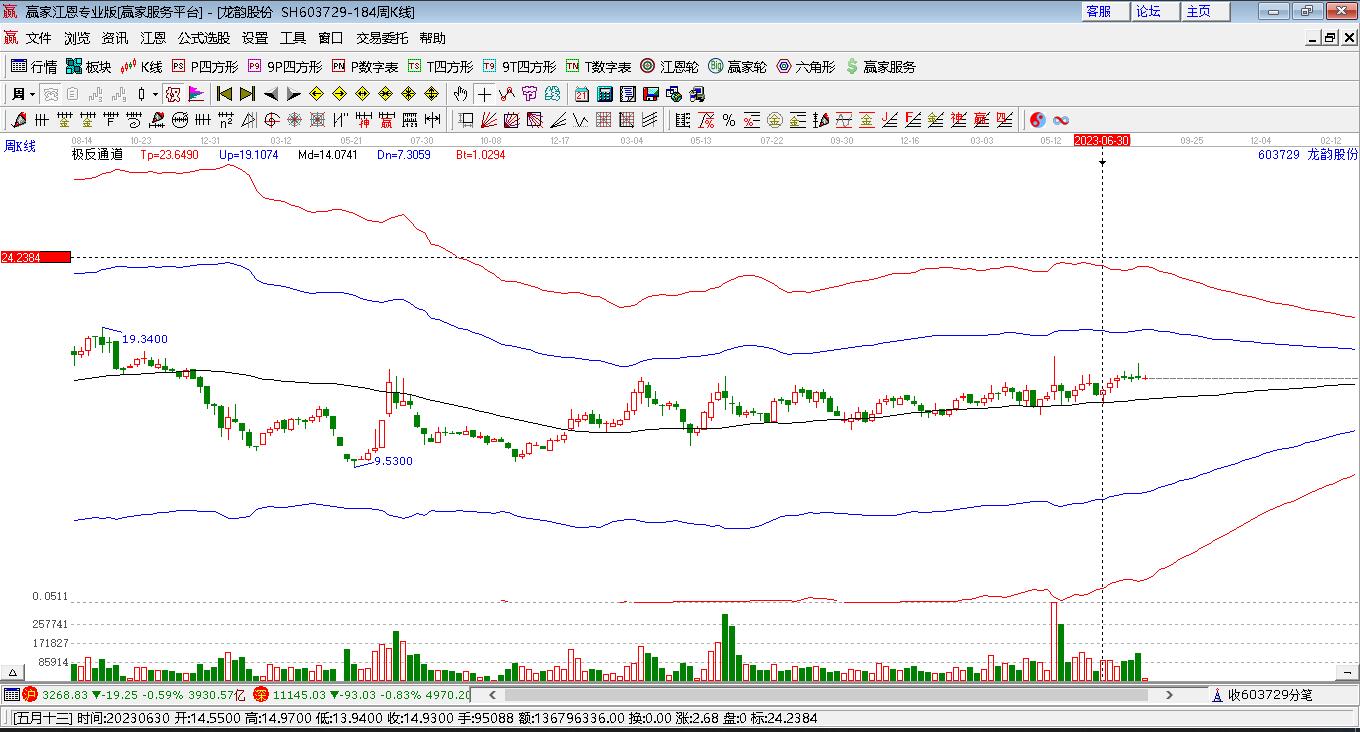
Task: Open the 窗口 menu
Action: [x=331, y=38]
